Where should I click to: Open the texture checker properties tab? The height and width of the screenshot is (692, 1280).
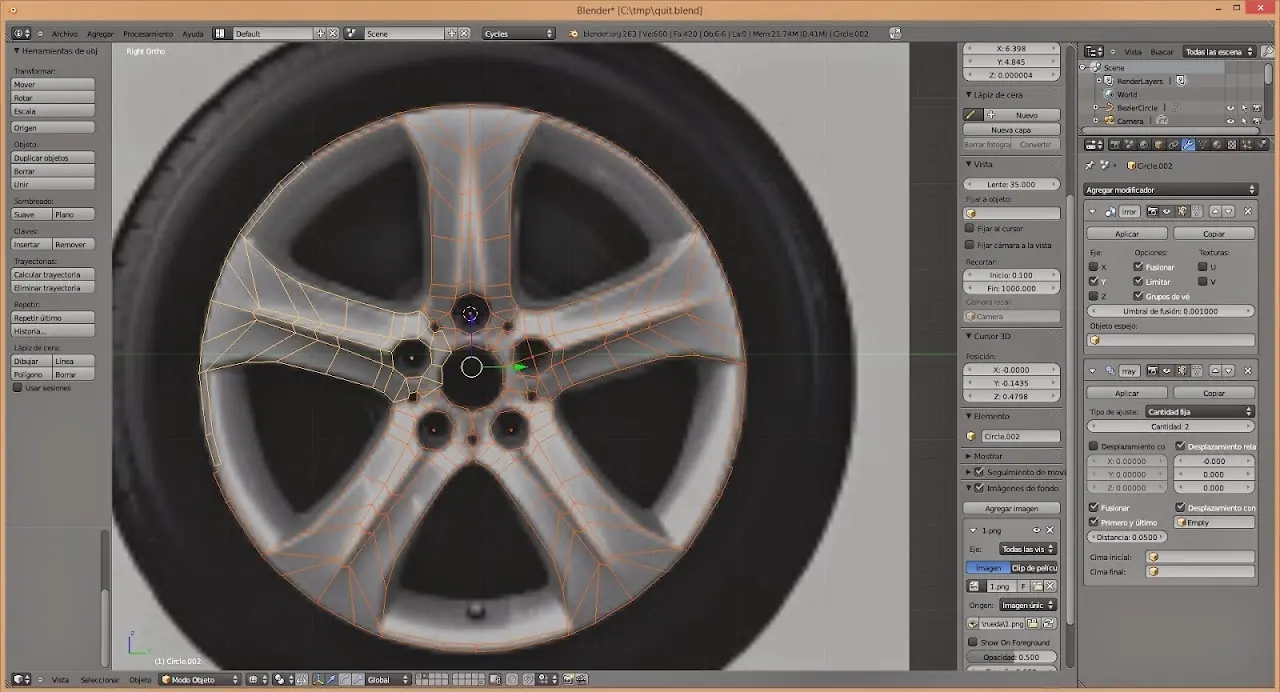1232,144
